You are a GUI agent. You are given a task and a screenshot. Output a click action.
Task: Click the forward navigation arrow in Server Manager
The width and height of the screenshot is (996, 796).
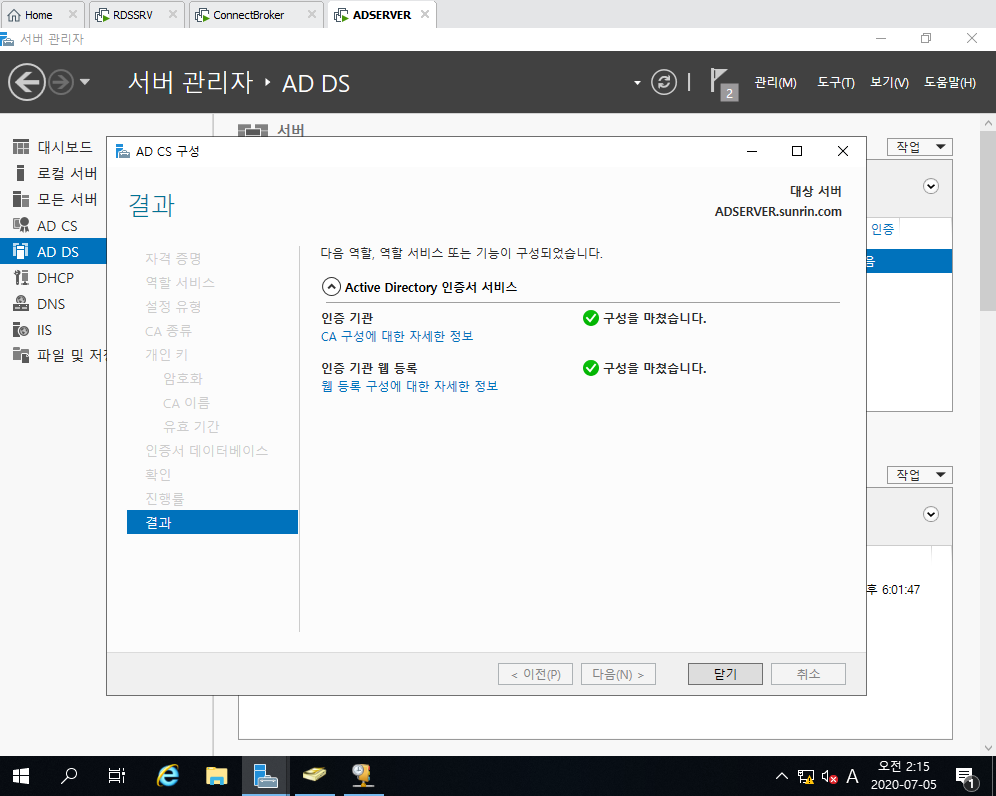tap(62, 83)
